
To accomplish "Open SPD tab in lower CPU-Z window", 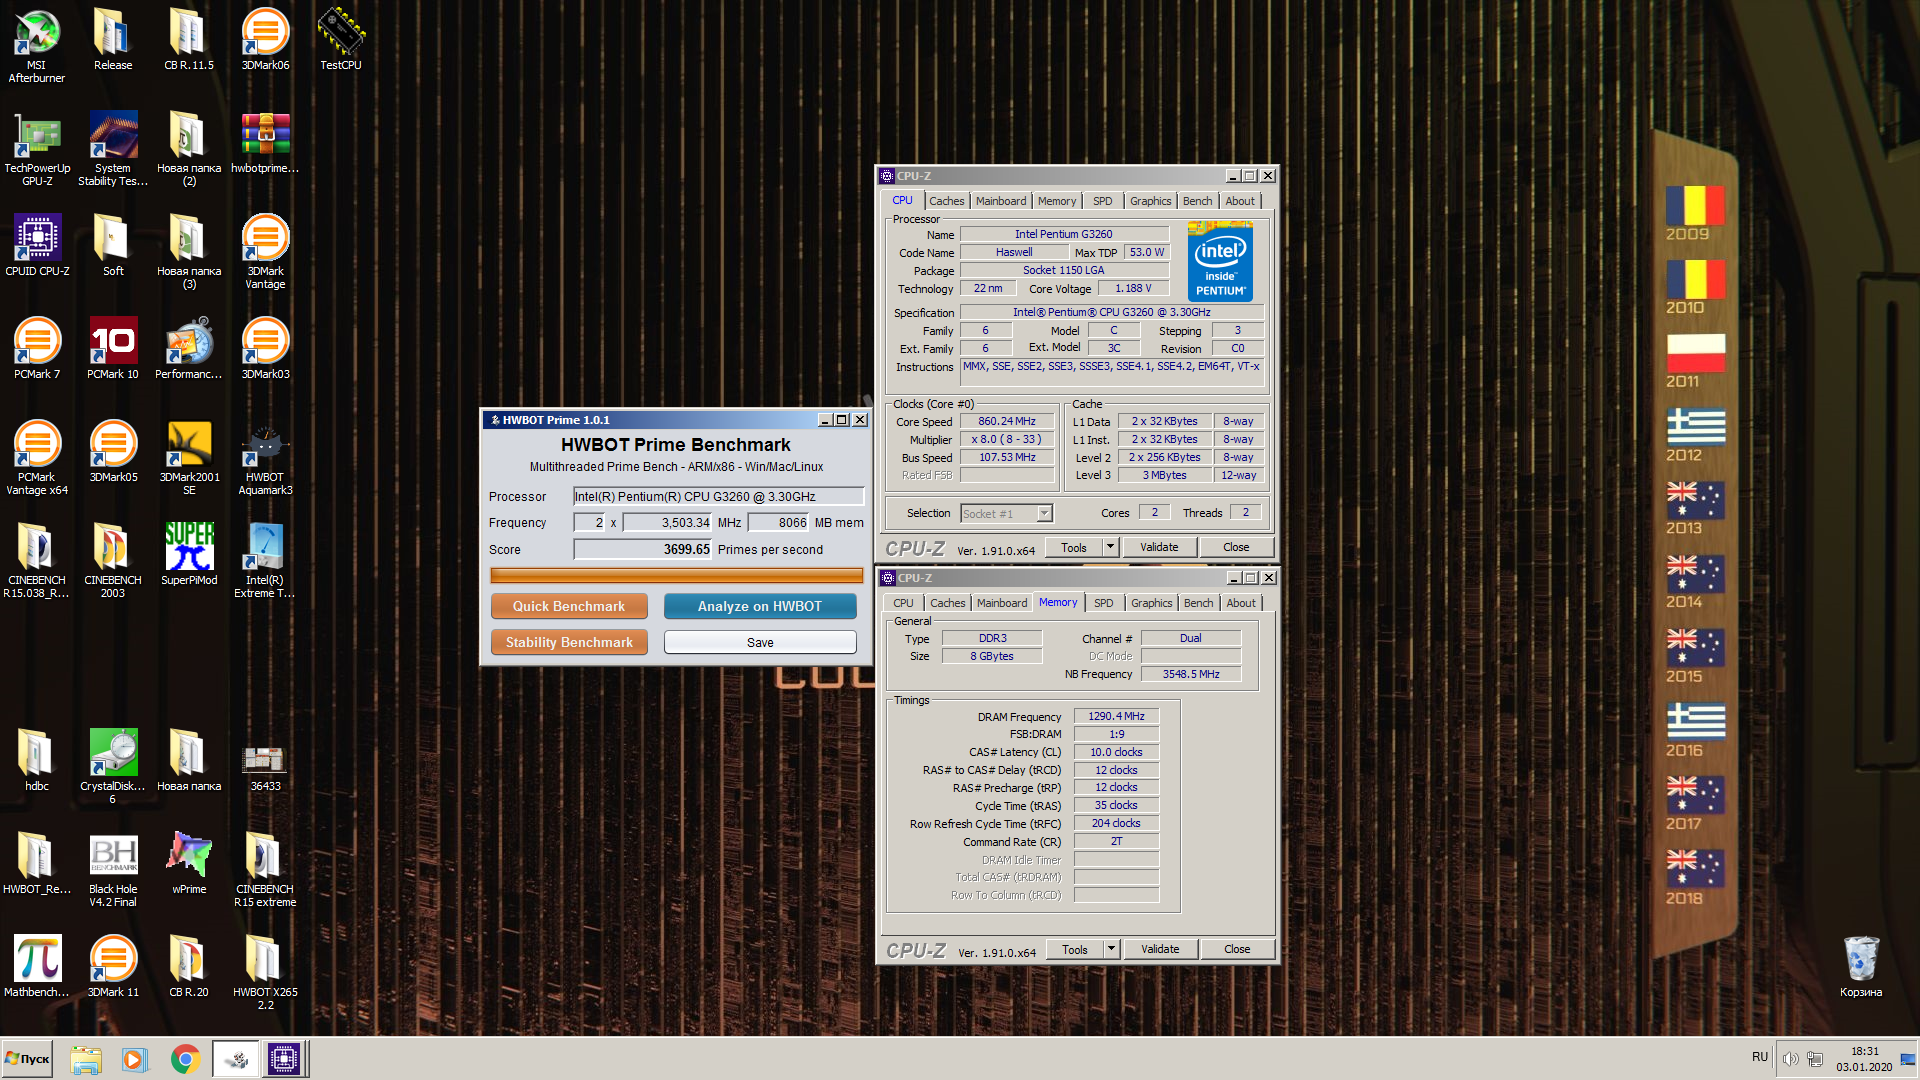I will [1103, 603].
